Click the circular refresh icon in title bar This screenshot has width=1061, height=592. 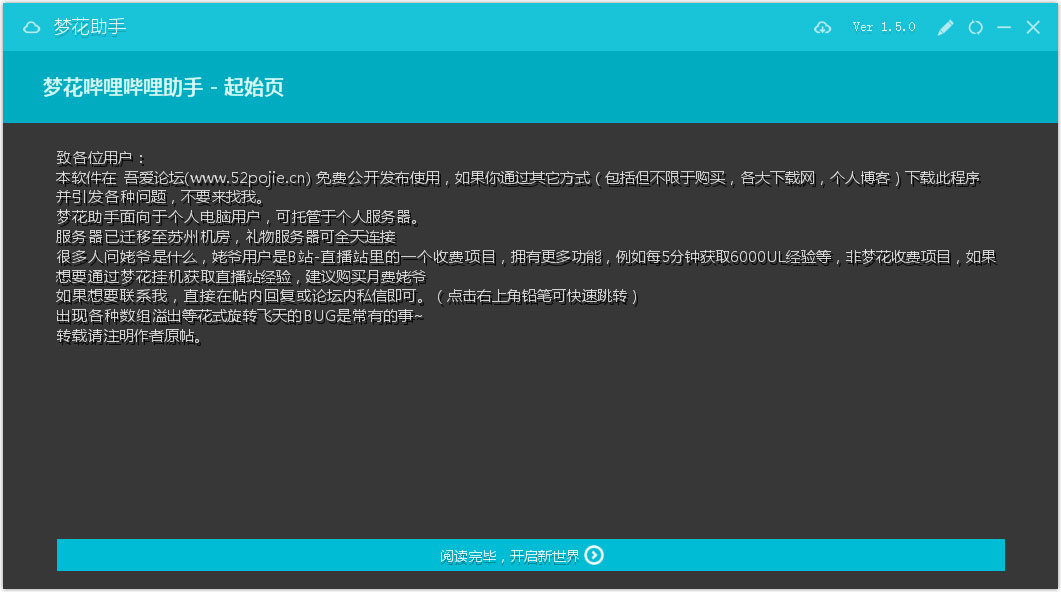[975, 28]
